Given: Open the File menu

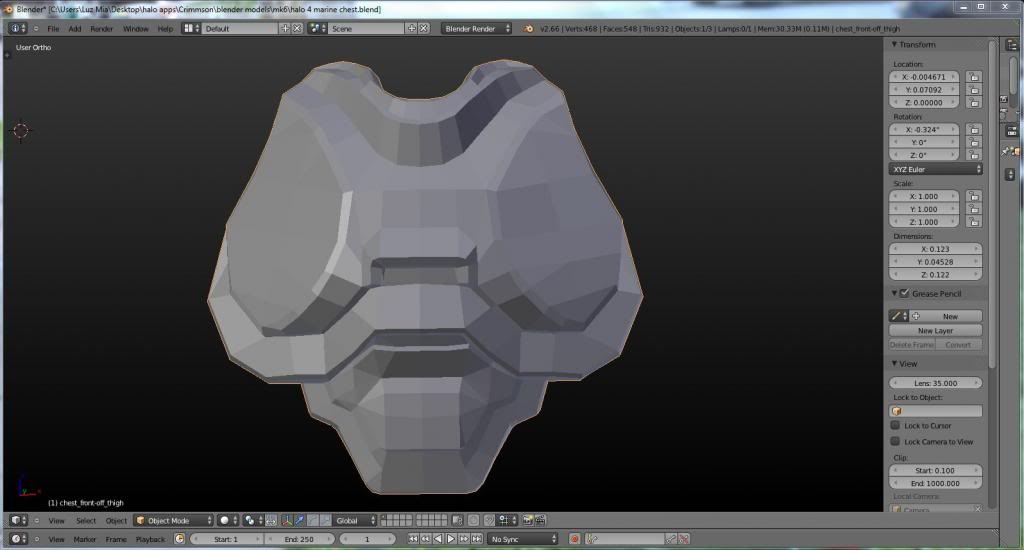Looking at the screenshot, I should [53, 29].
